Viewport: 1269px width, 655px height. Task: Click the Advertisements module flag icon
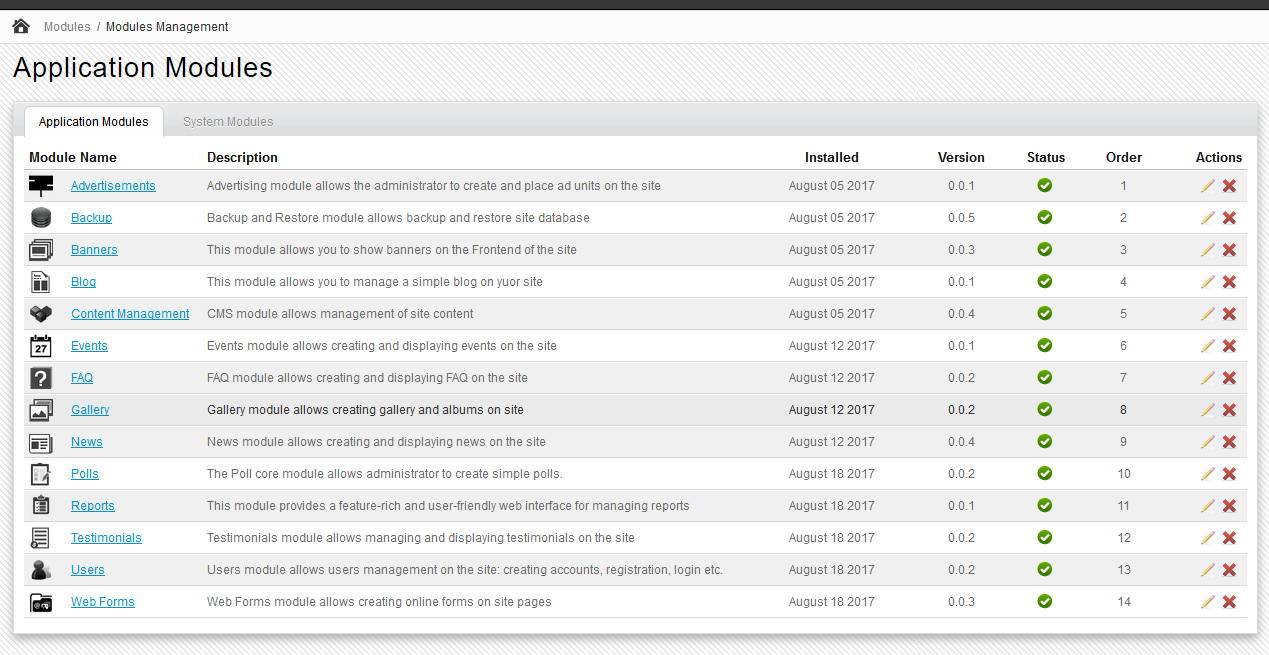[x=40, y=185]
